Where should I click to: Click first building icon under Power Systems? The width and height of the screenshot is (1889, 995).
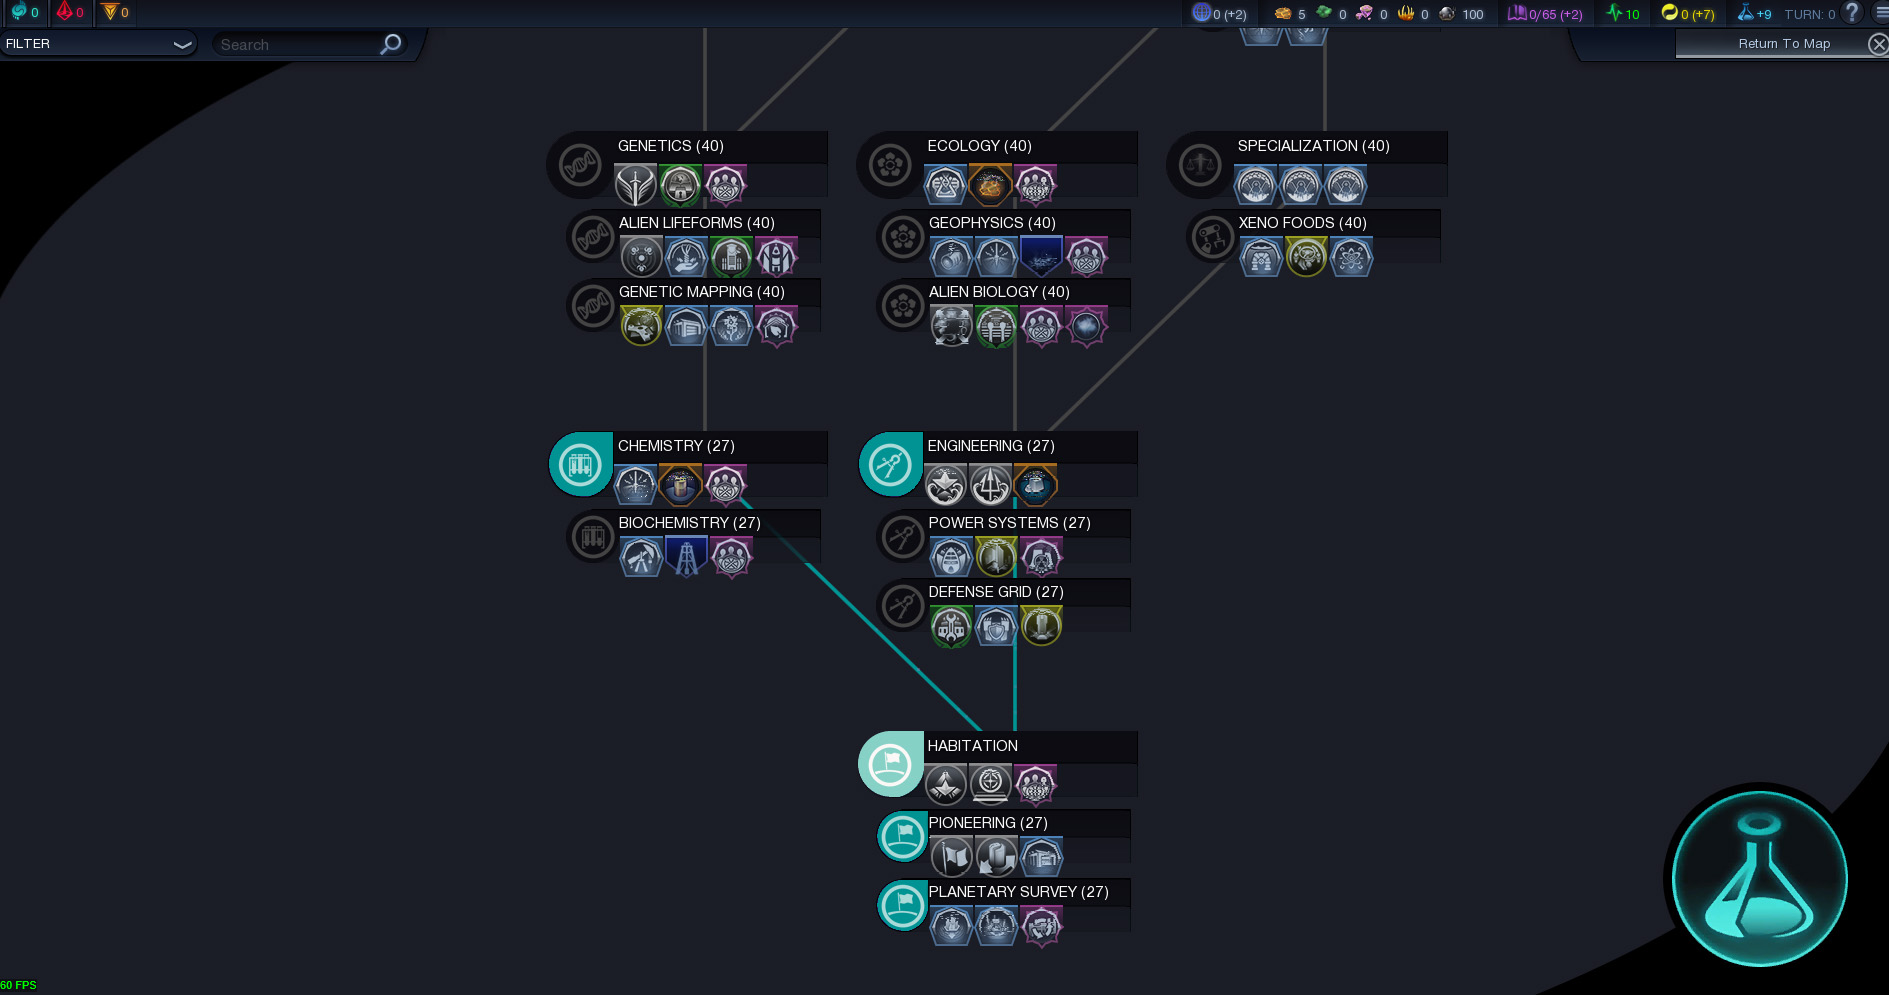(x=951, y=557)
